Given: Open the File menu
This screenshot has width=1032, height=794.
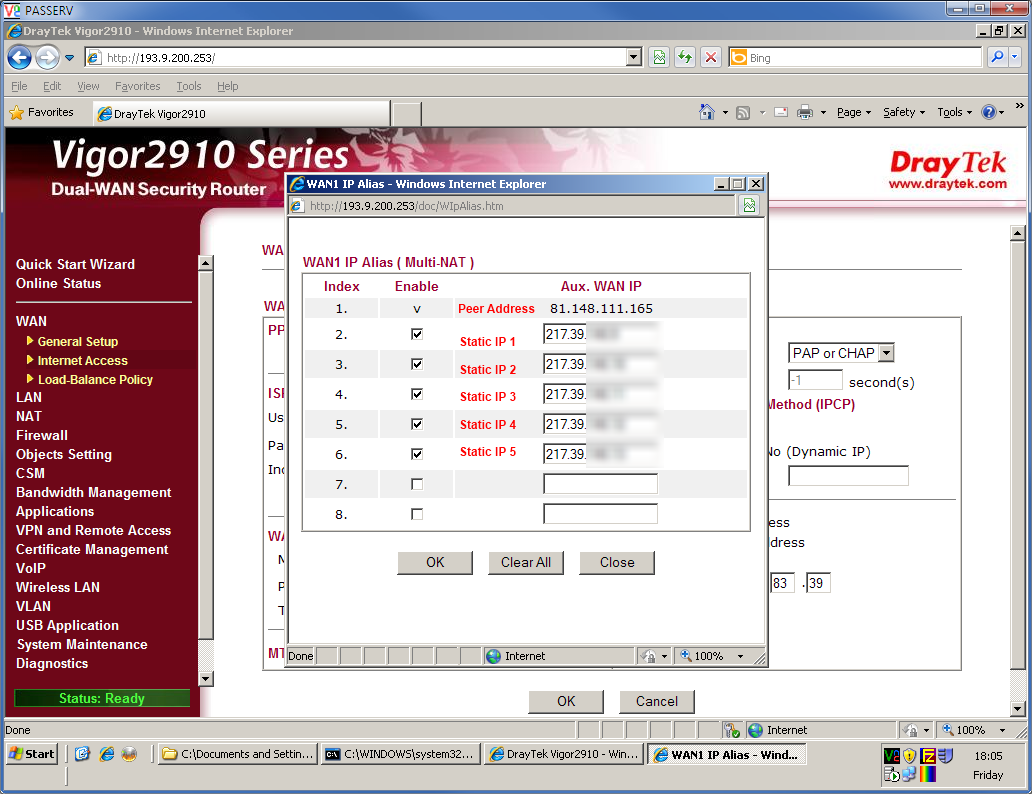Looking at the screenshot, I should pos(19,86).
